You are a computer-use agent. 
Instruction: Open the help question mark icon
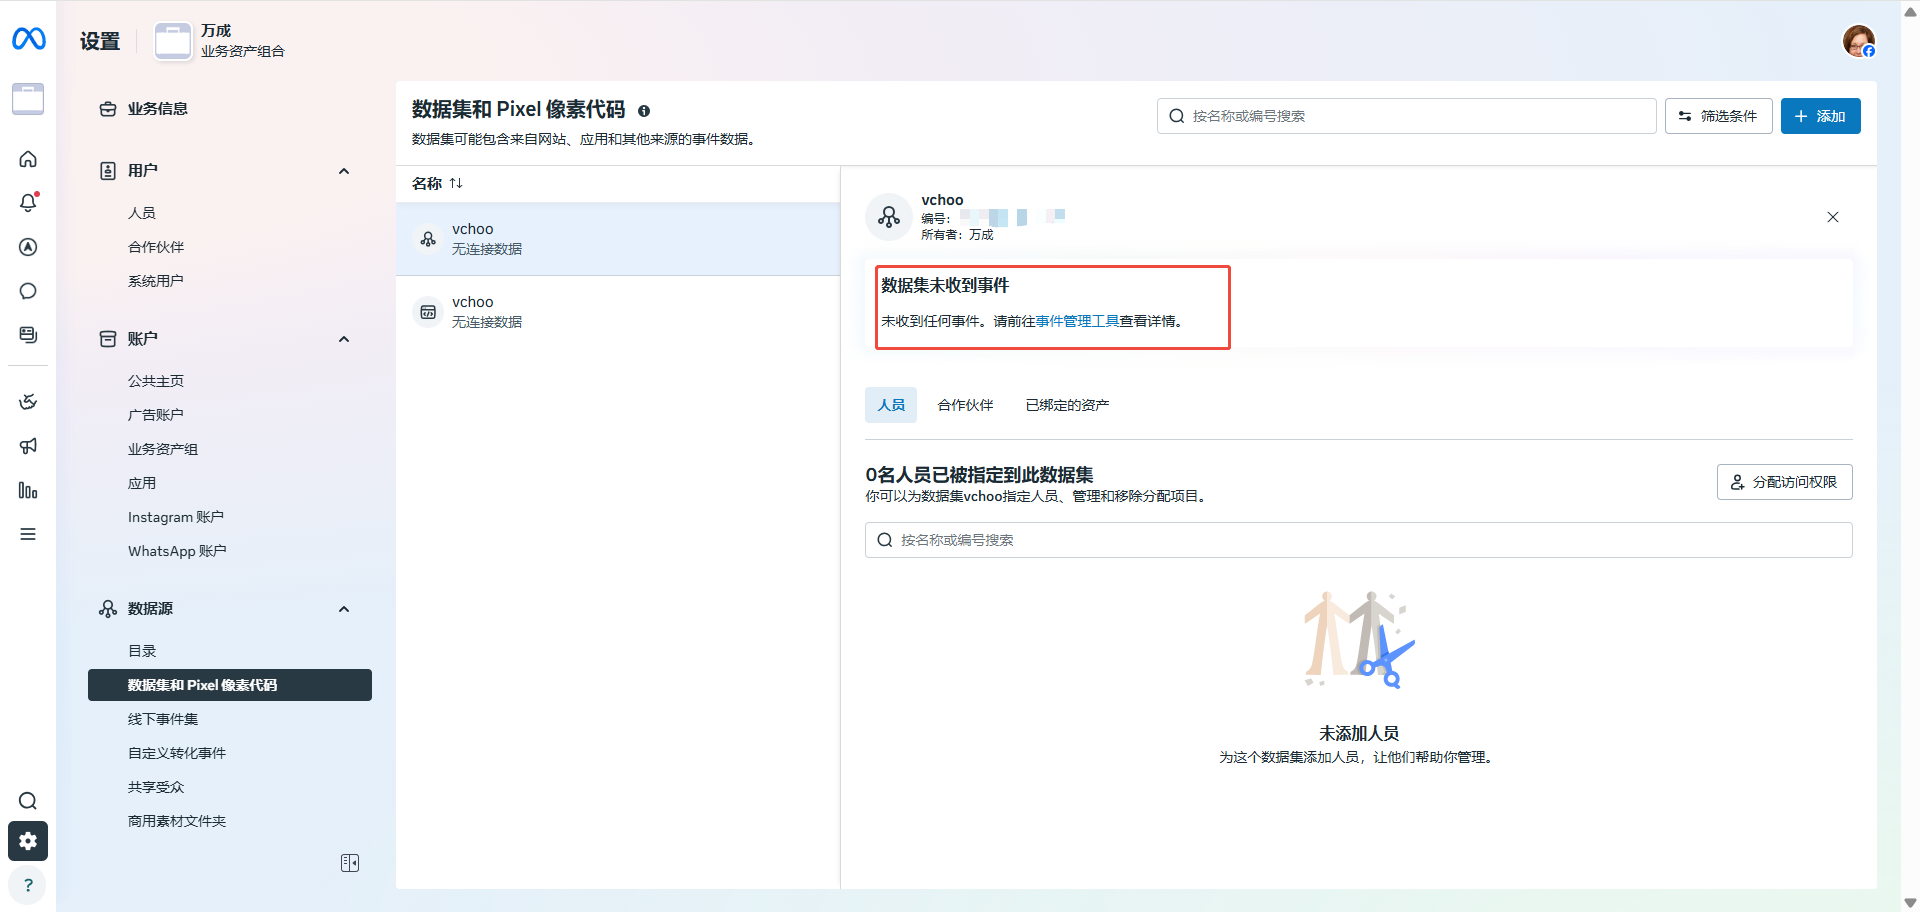pos(28,885)
